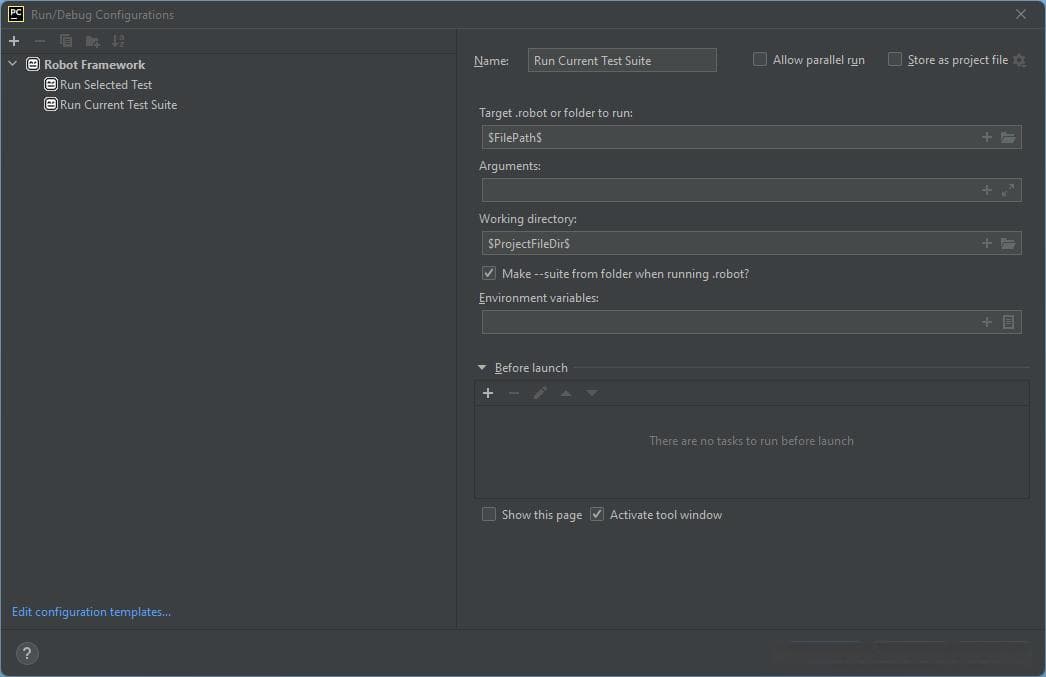This screenshot has width=1046, height=677.
Task: Insert macro into Environment variables field
Action: coord(987,322)
